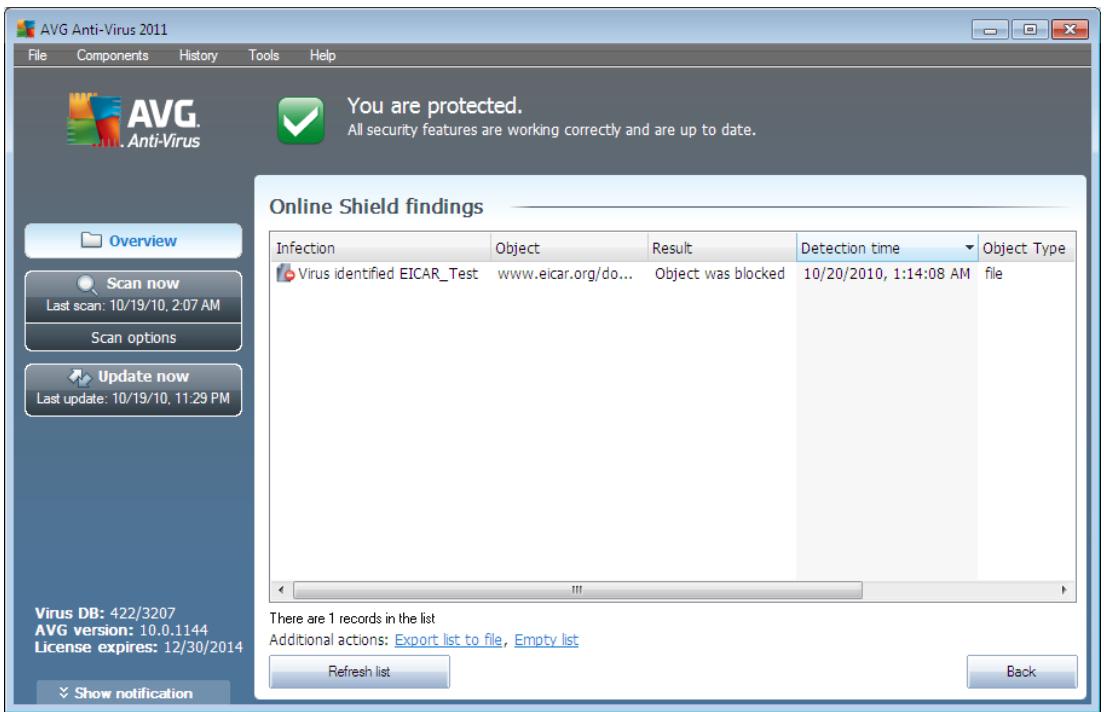Click the AVG Anti-Virus logo
The width and height of the screenshot is (1104, 712).
pos(133,120)
